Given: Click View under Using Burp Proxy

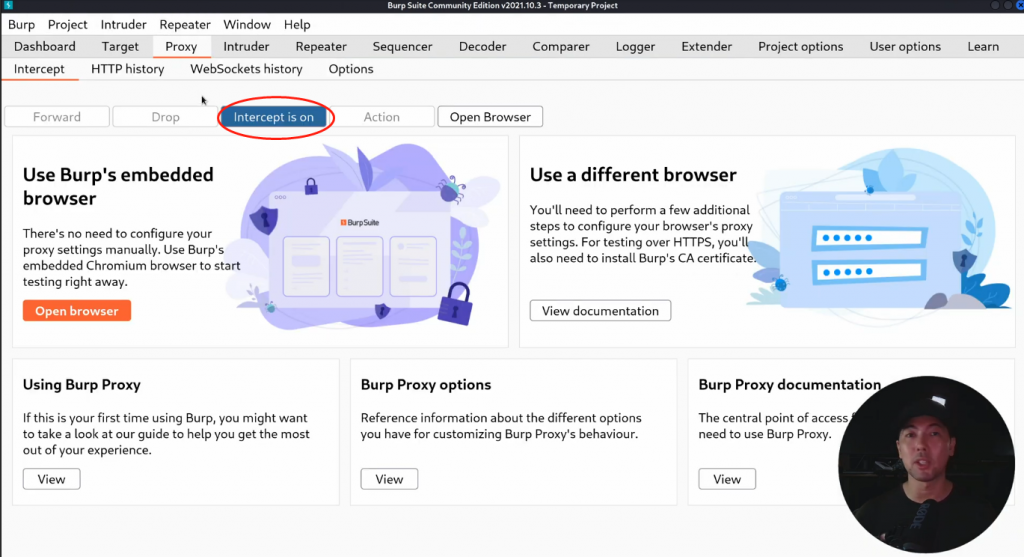Looking at the screenshot, I should coord(52,479).
